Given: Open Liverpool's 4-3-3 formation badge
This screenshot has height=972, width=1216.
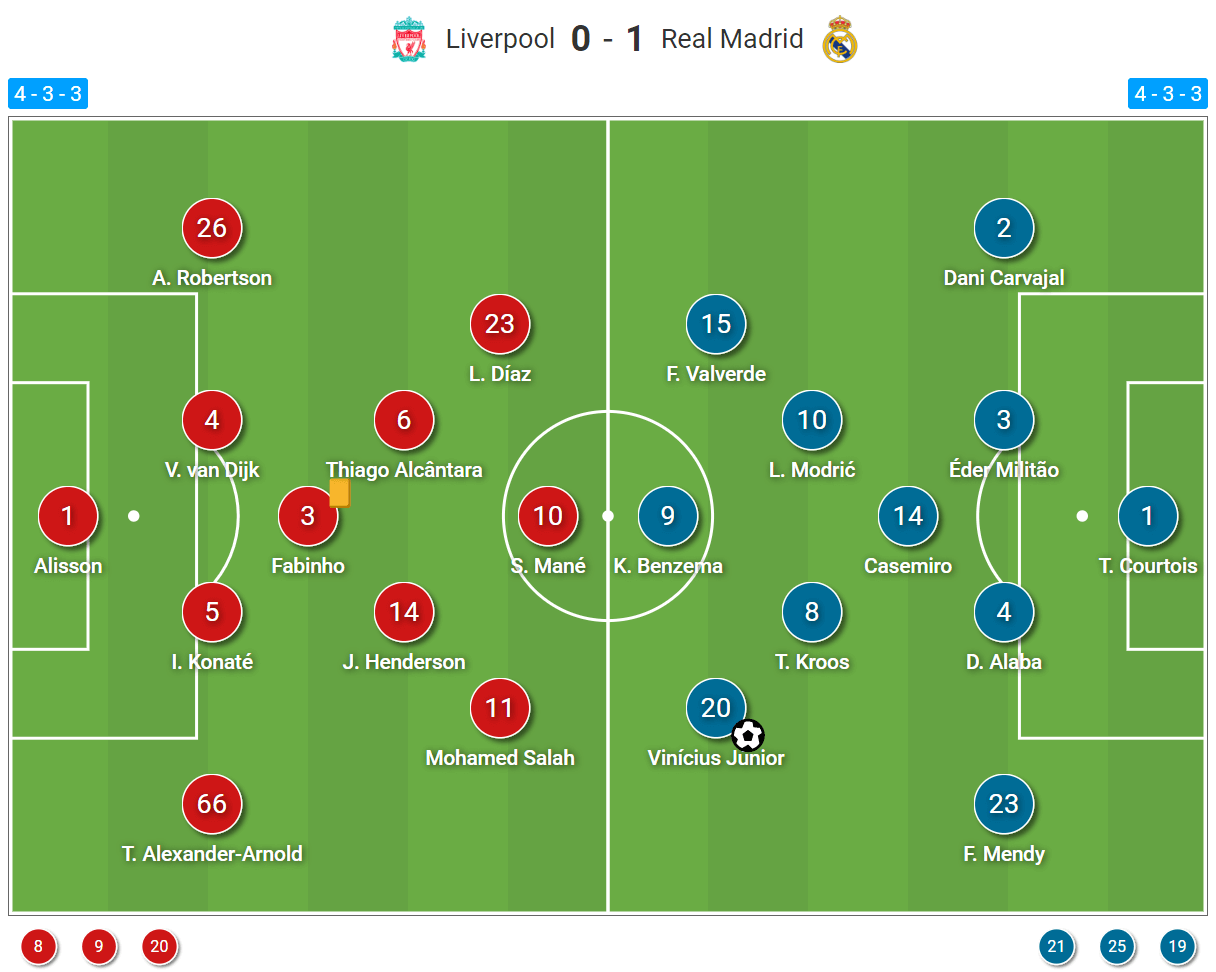Looking at the screenshot, I should pyautogui.click(x=48, y=95).
